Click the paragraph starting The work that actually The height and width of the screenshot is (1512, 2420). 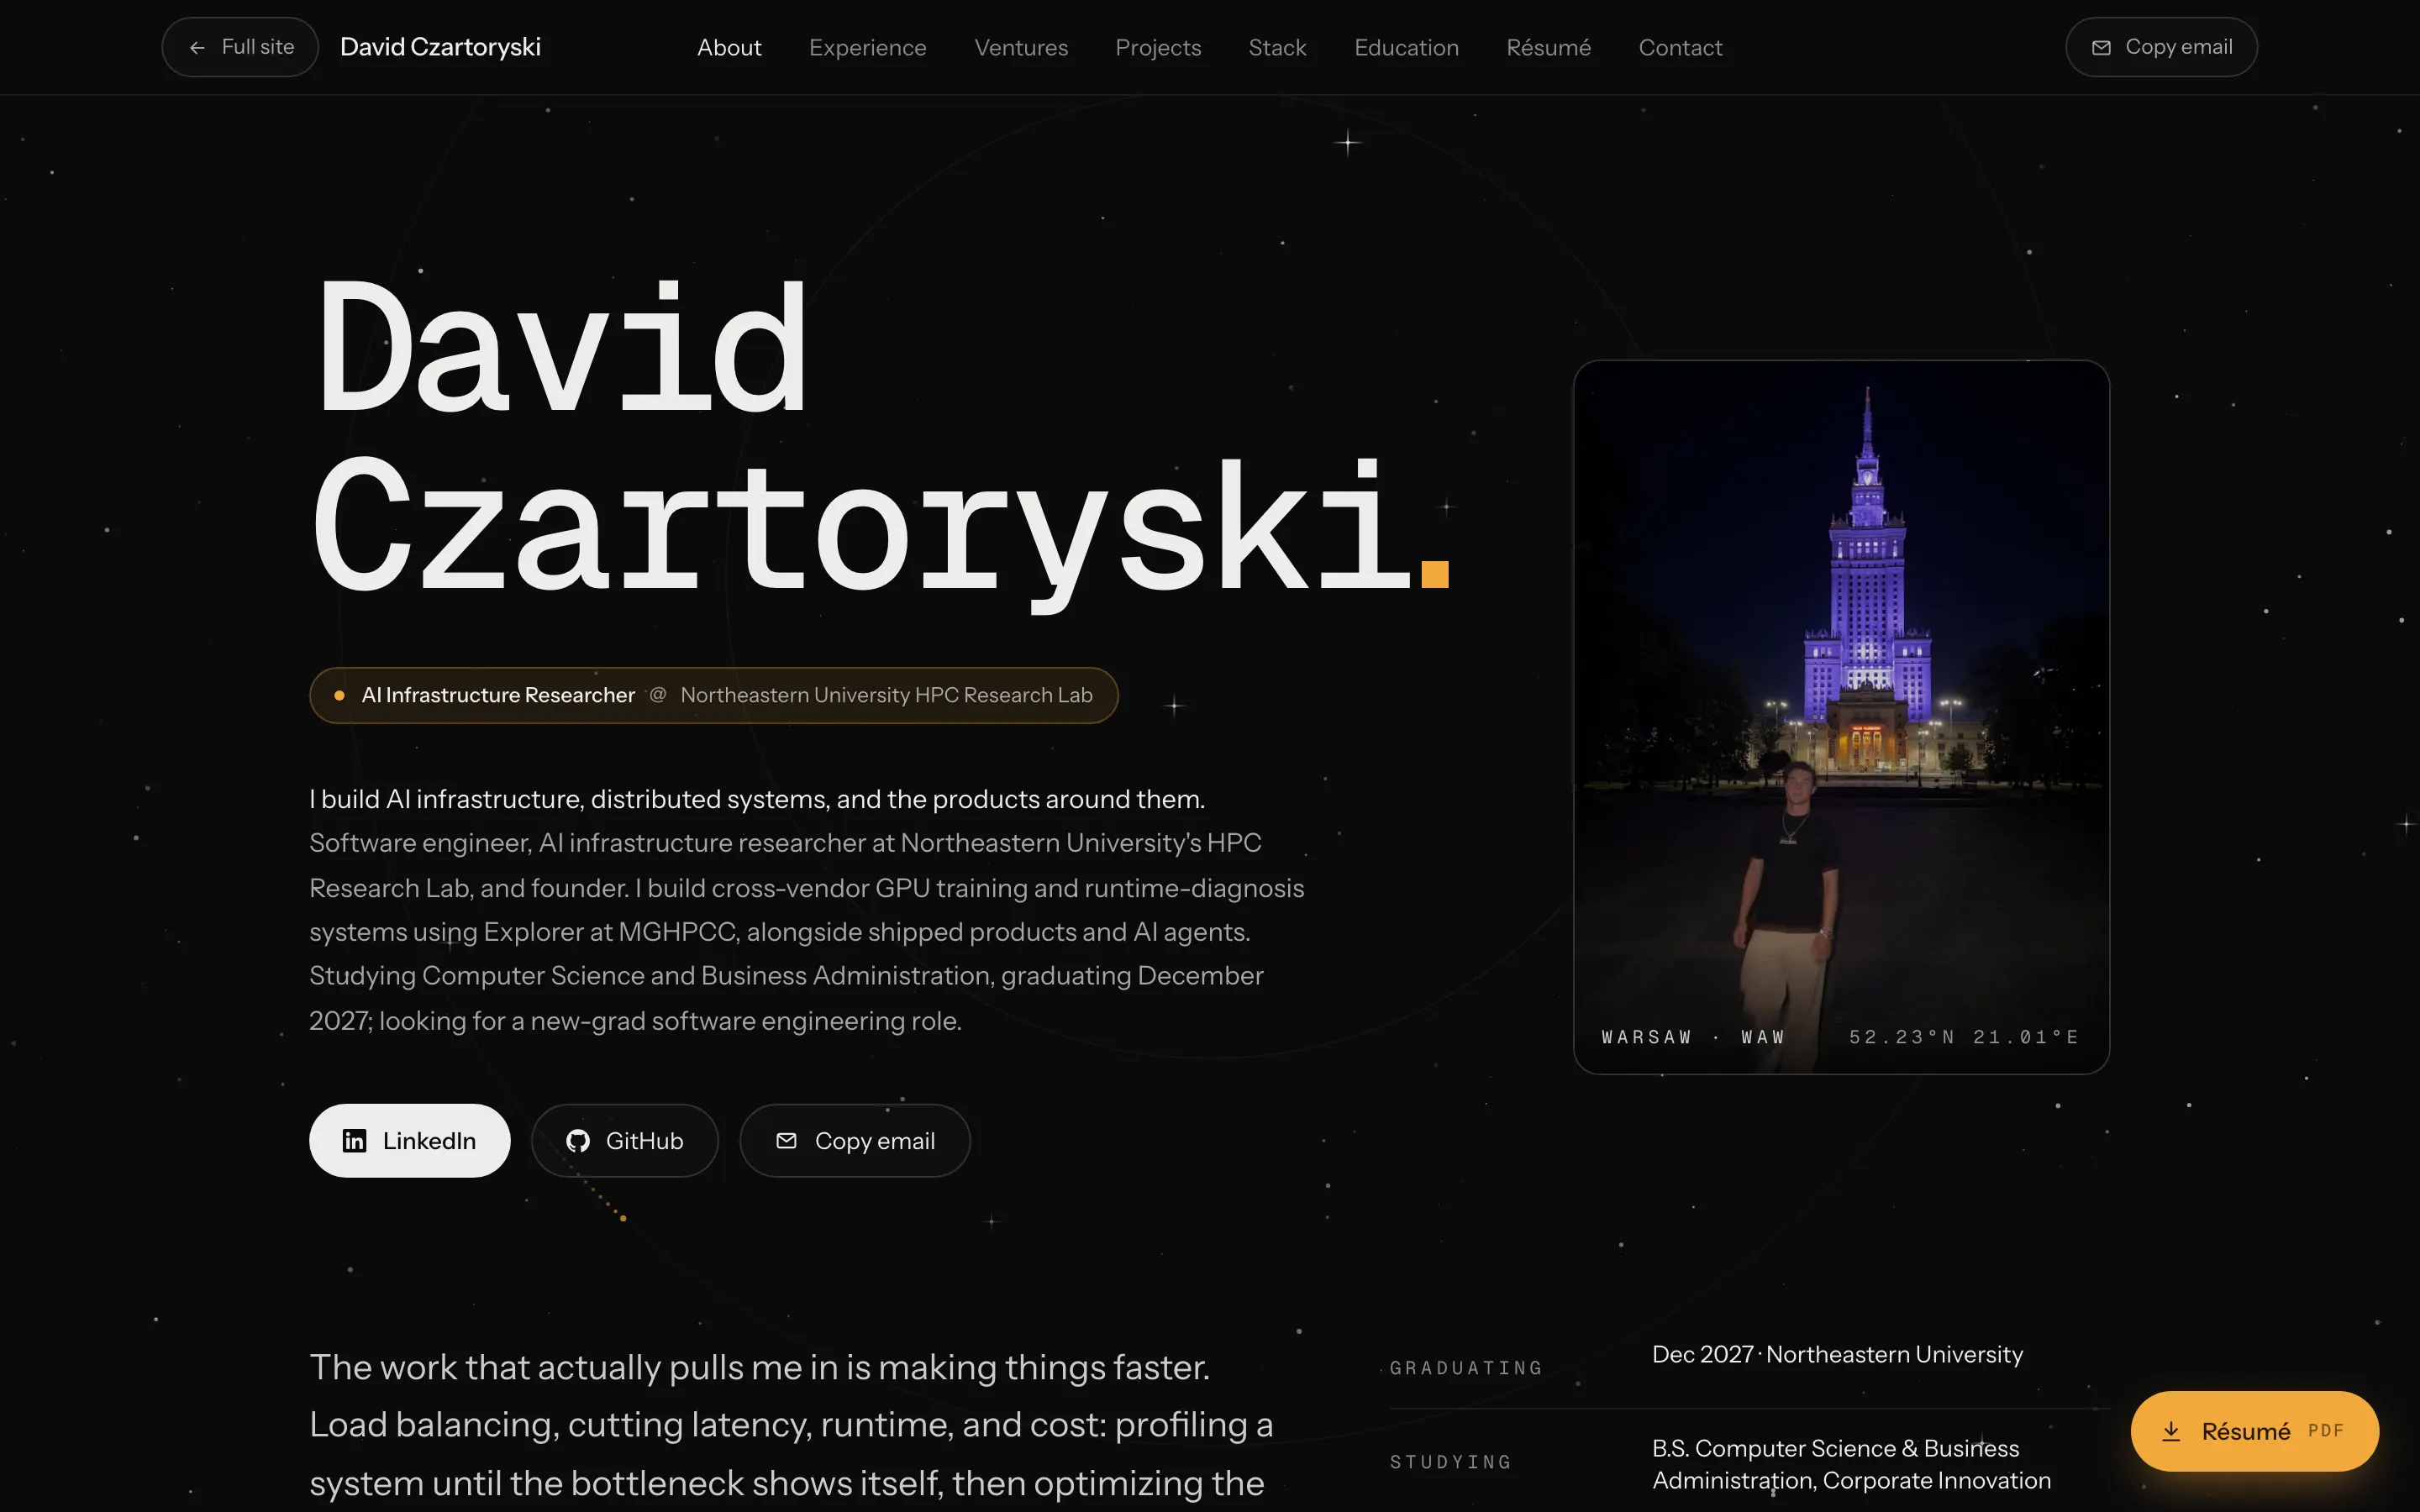[x=790, y=1425]
